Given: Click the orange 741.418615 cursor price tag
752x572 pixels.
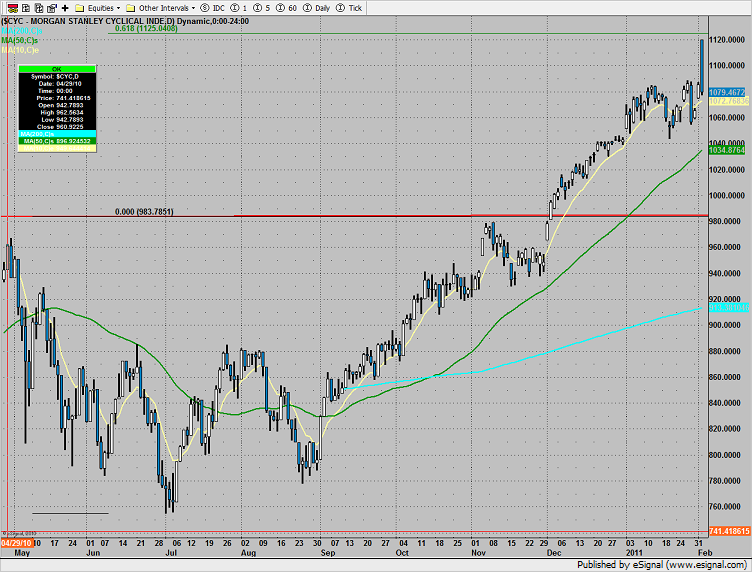Looking at the screenshot, I should (729, 531).
